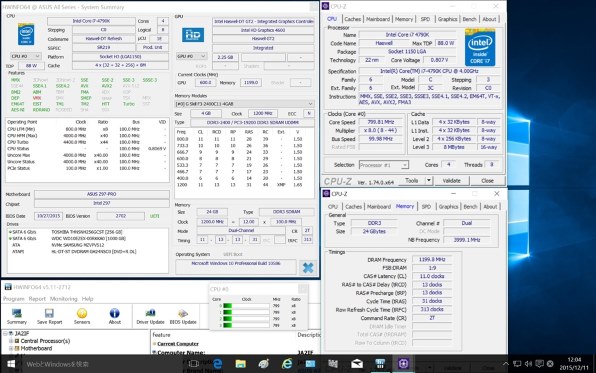This screenshot has height=373, width=596.
Task: Open the Summary tool in the HWiNFO64 toolbar
Action: [x=16, y=316]
